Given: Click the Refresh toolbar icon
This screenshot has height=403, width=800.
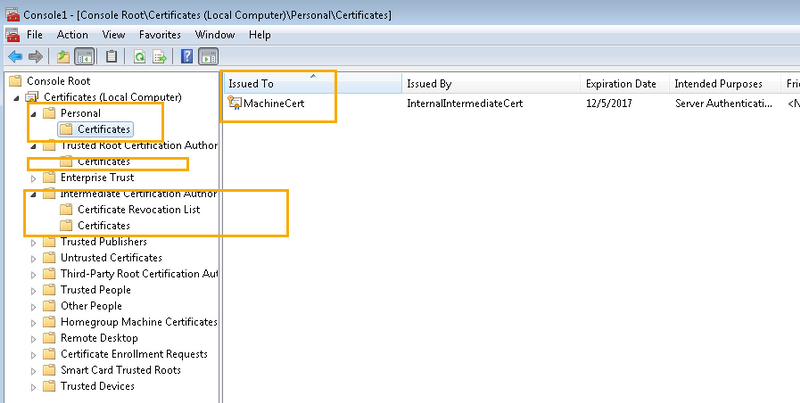Looking at the screenshot, I should click(x=140, y=56).
